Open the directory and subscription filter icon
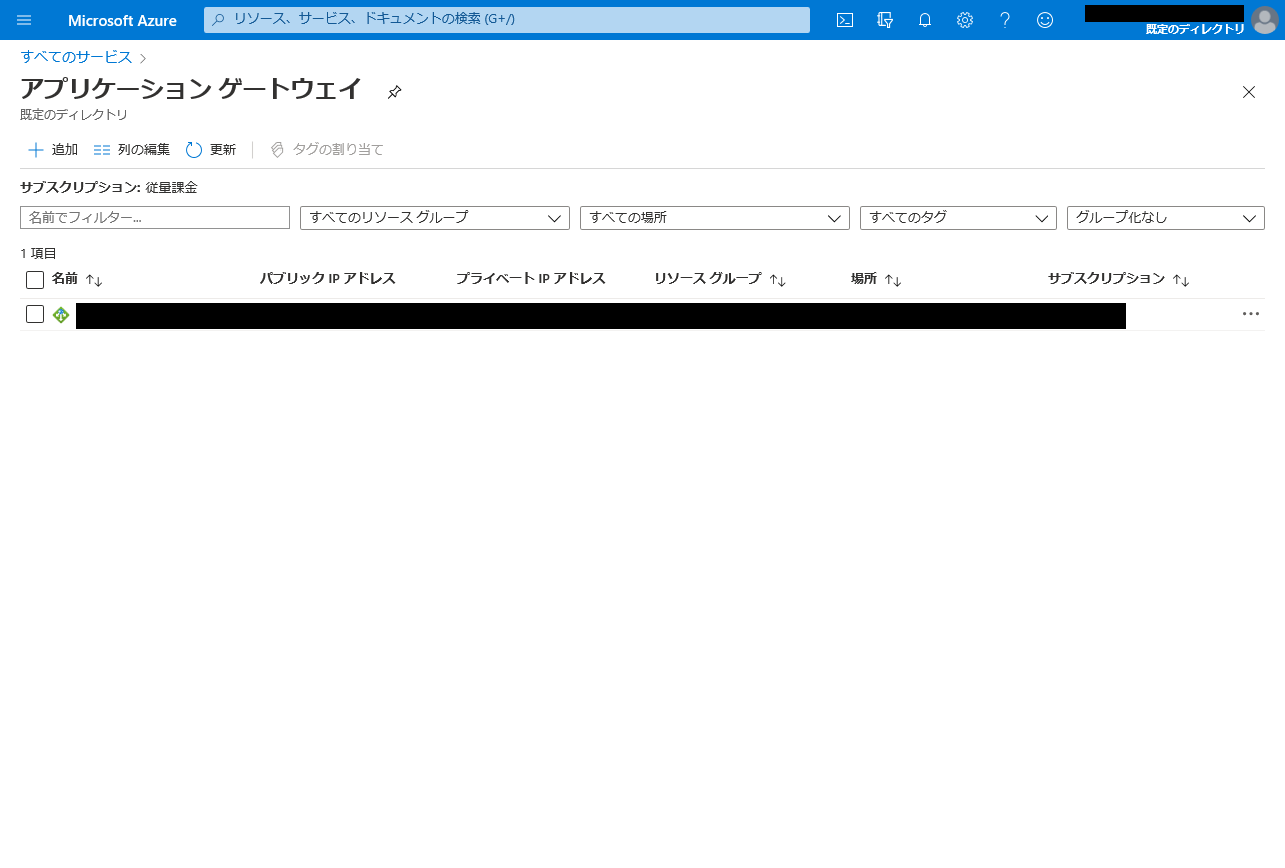Viewport: 1285px width, 868px height. point(885,20)
